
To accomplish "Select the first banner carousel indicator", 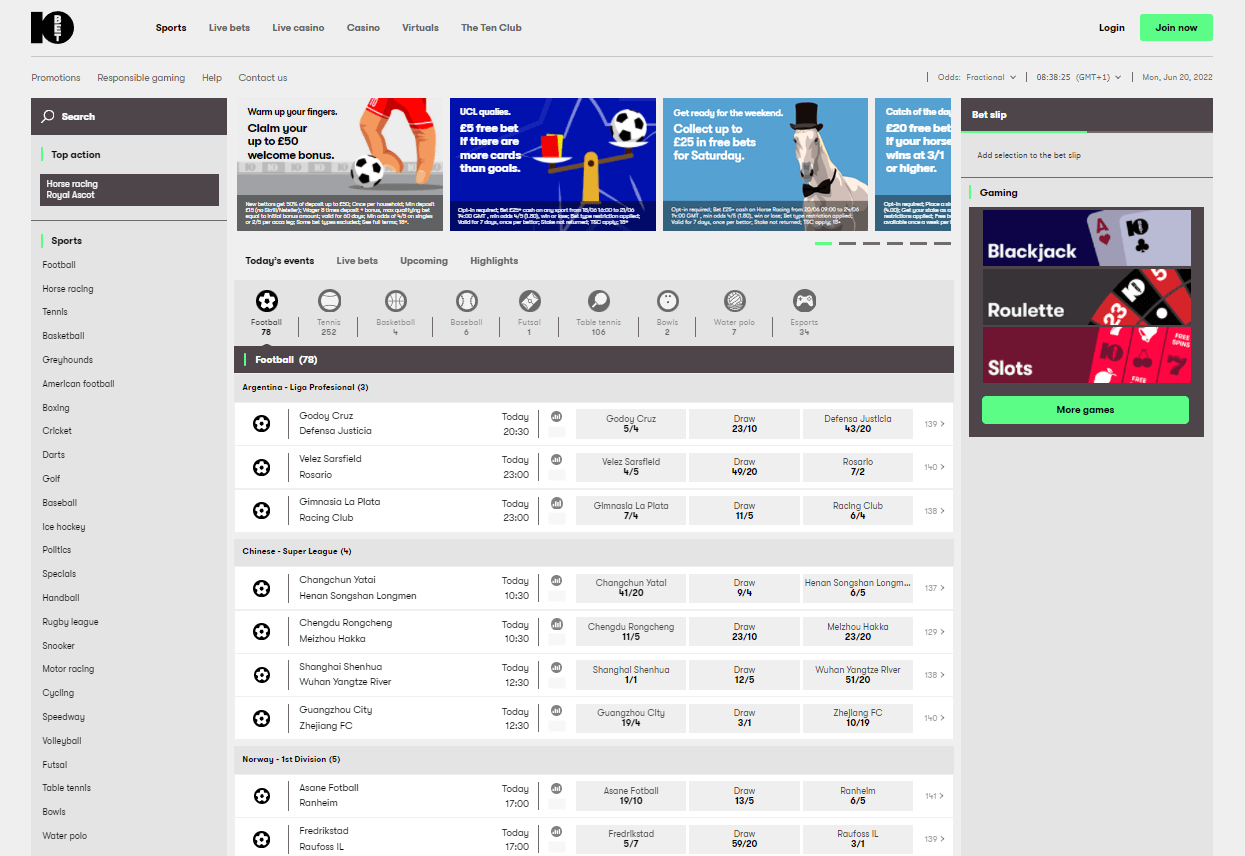I will pos(823,243).
